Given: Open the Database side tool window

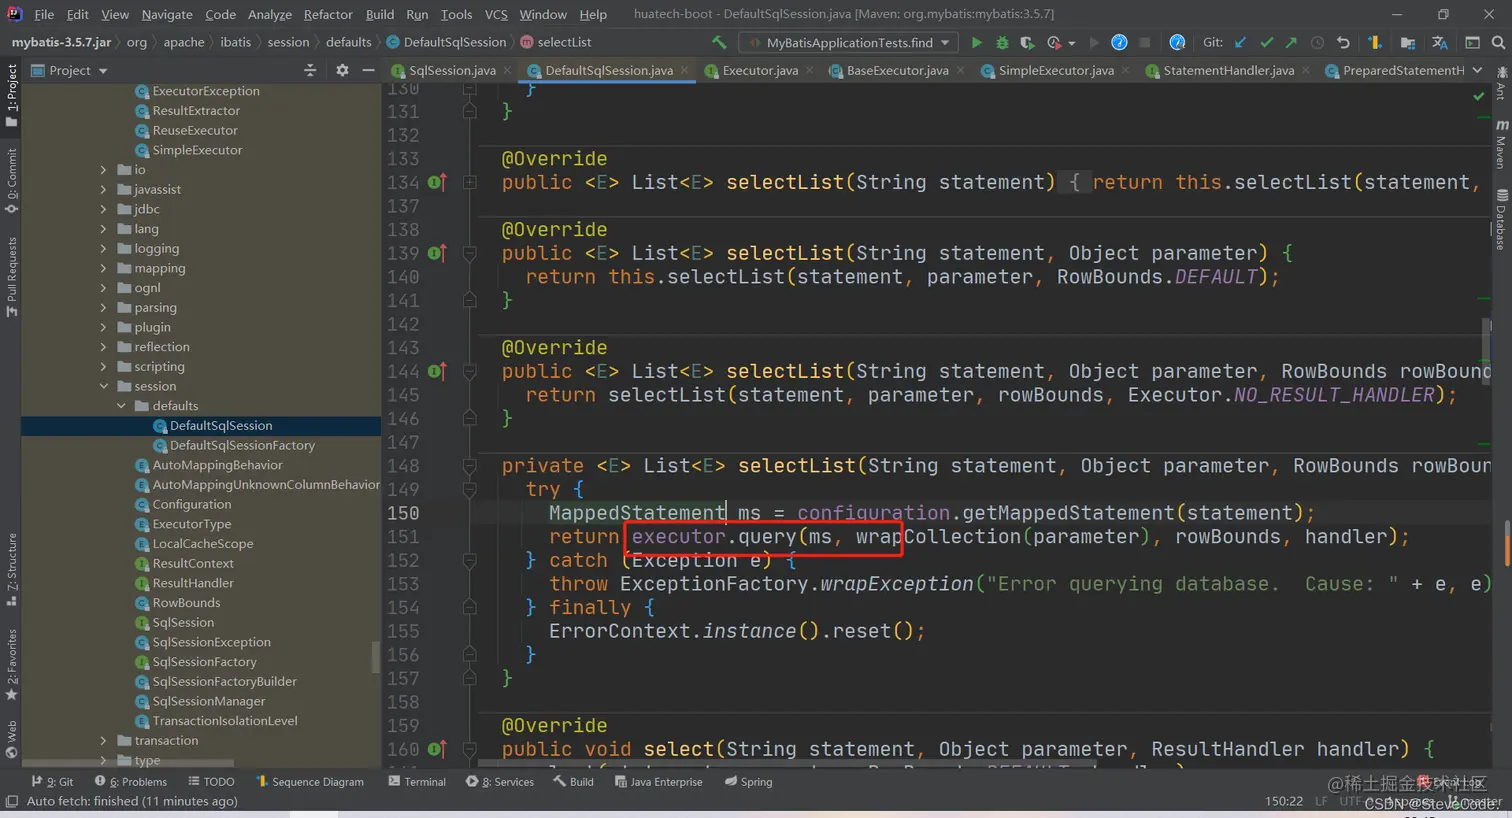Looking at the screenshot, I should click(1501, 220).
